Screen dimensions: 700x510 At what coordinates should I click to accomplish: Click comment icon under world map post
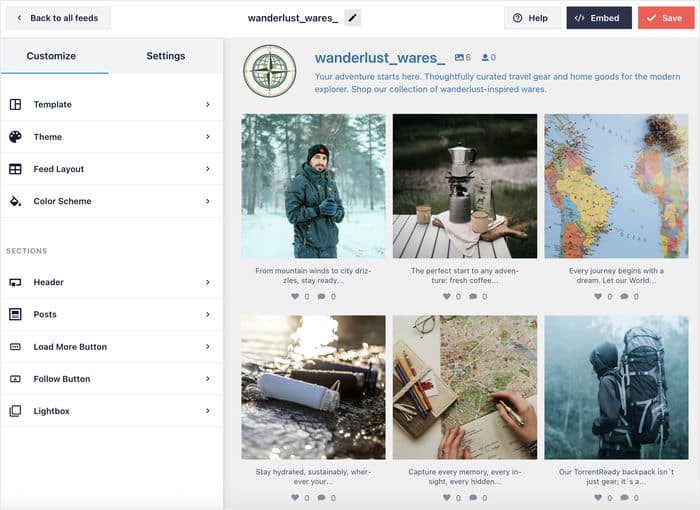[x=625, y=296]
